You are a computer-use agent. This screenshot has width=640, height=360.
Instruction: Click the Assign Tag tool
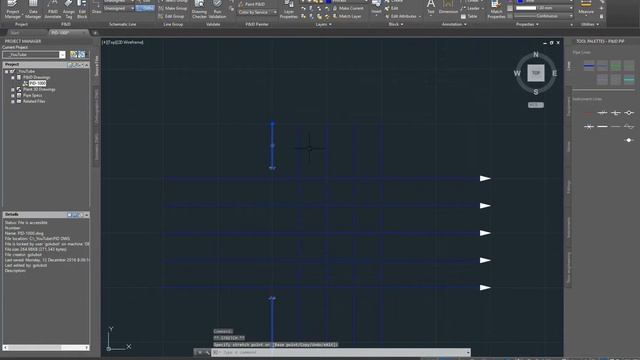pyautogui.click(x=69, y=10)
